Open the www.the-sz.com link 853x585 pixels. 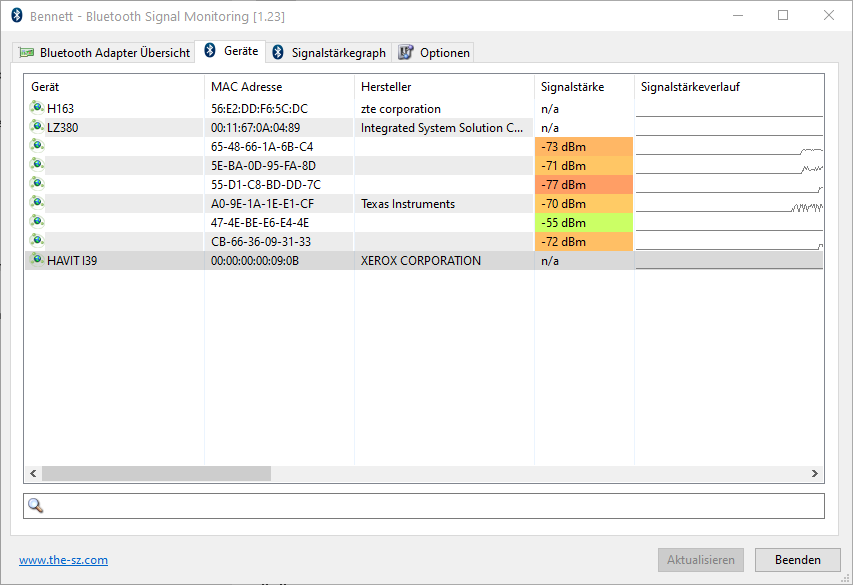63,560
